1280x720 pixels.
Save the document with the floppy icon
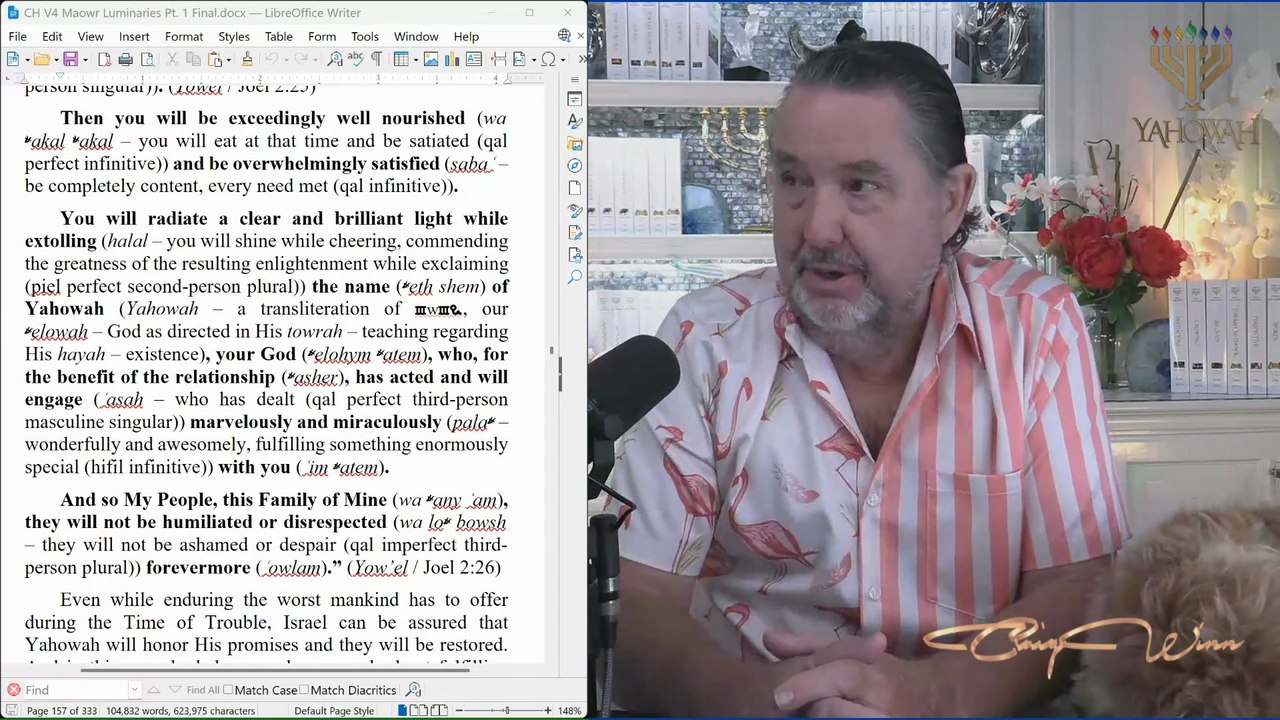[72, 60]
